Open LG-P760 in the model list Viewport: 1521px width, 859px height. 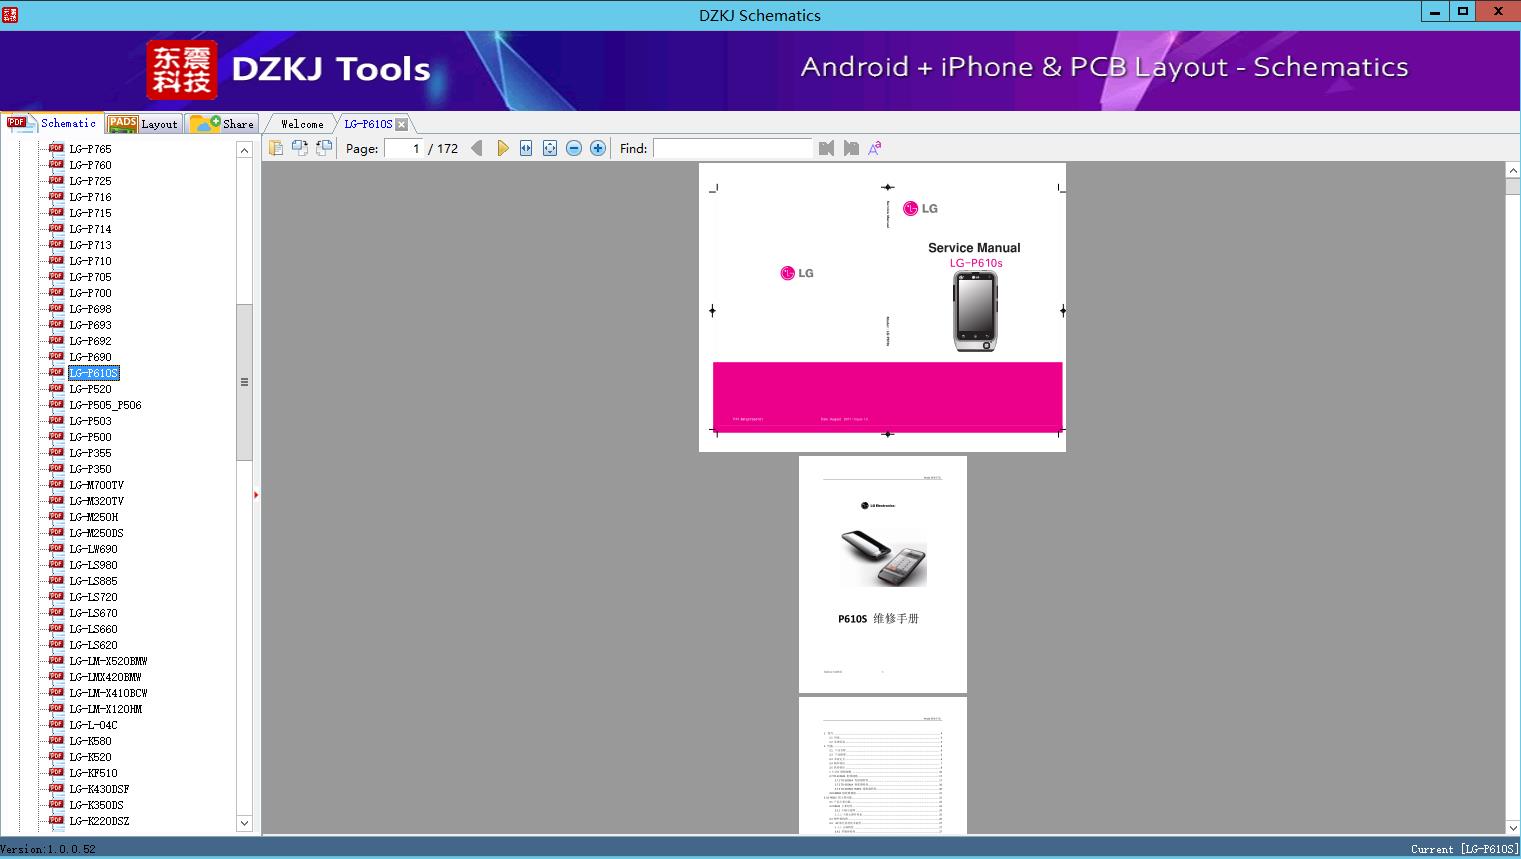click(90, 165)
